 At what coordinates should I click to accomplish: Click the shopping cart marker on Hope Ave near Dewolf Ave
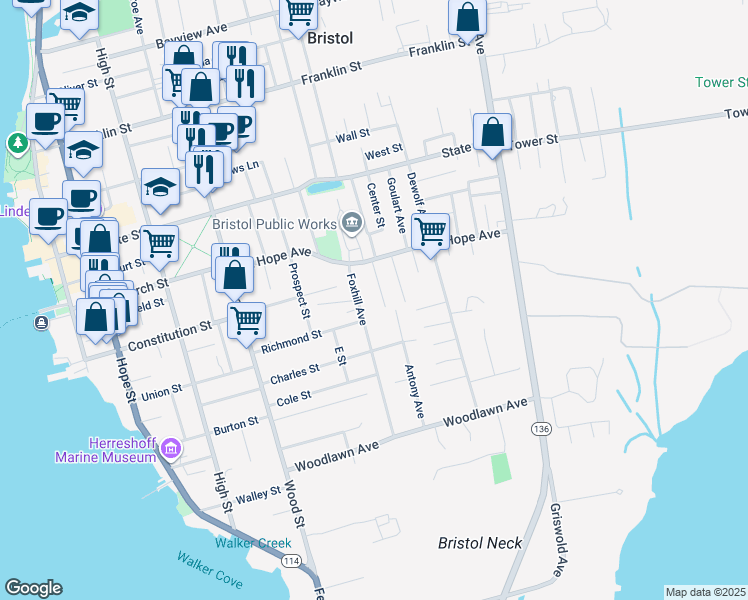click(430, 232)
